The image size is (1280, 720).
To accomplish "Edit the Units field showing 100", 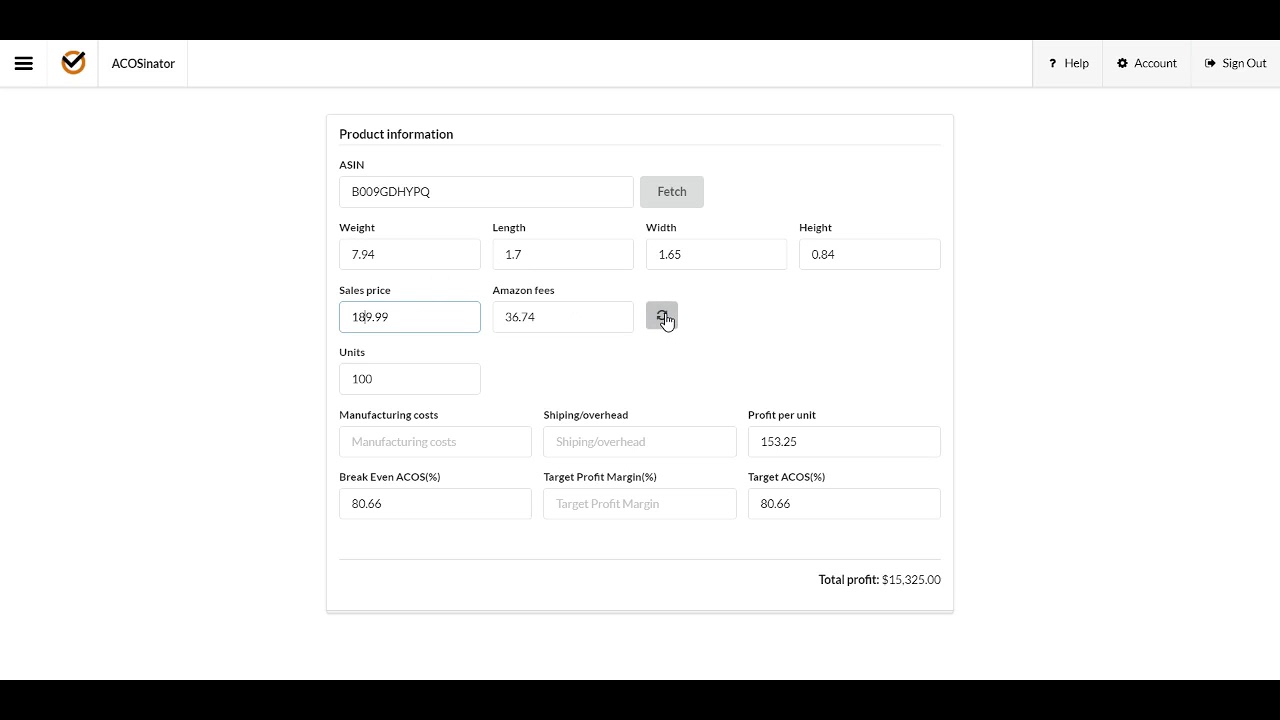I will click(410, 379).
